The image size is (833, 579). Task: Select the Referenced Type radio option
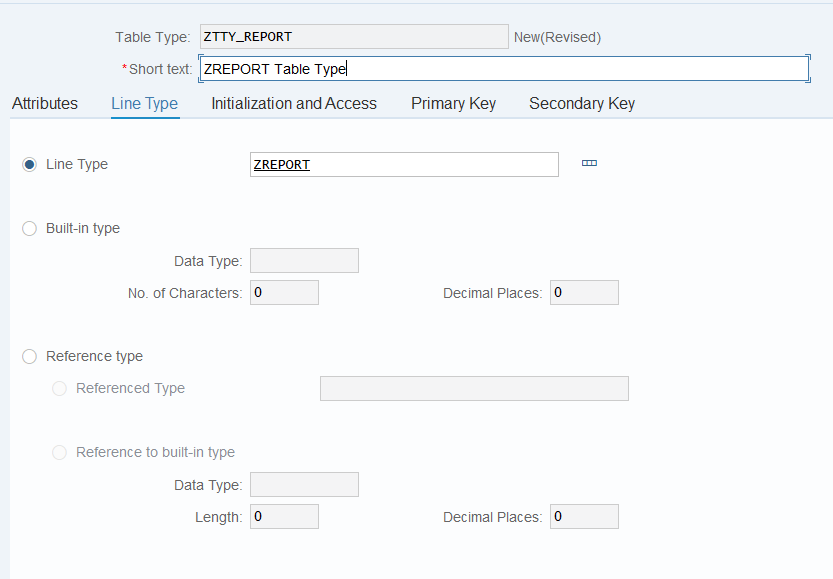coord(59,389)
